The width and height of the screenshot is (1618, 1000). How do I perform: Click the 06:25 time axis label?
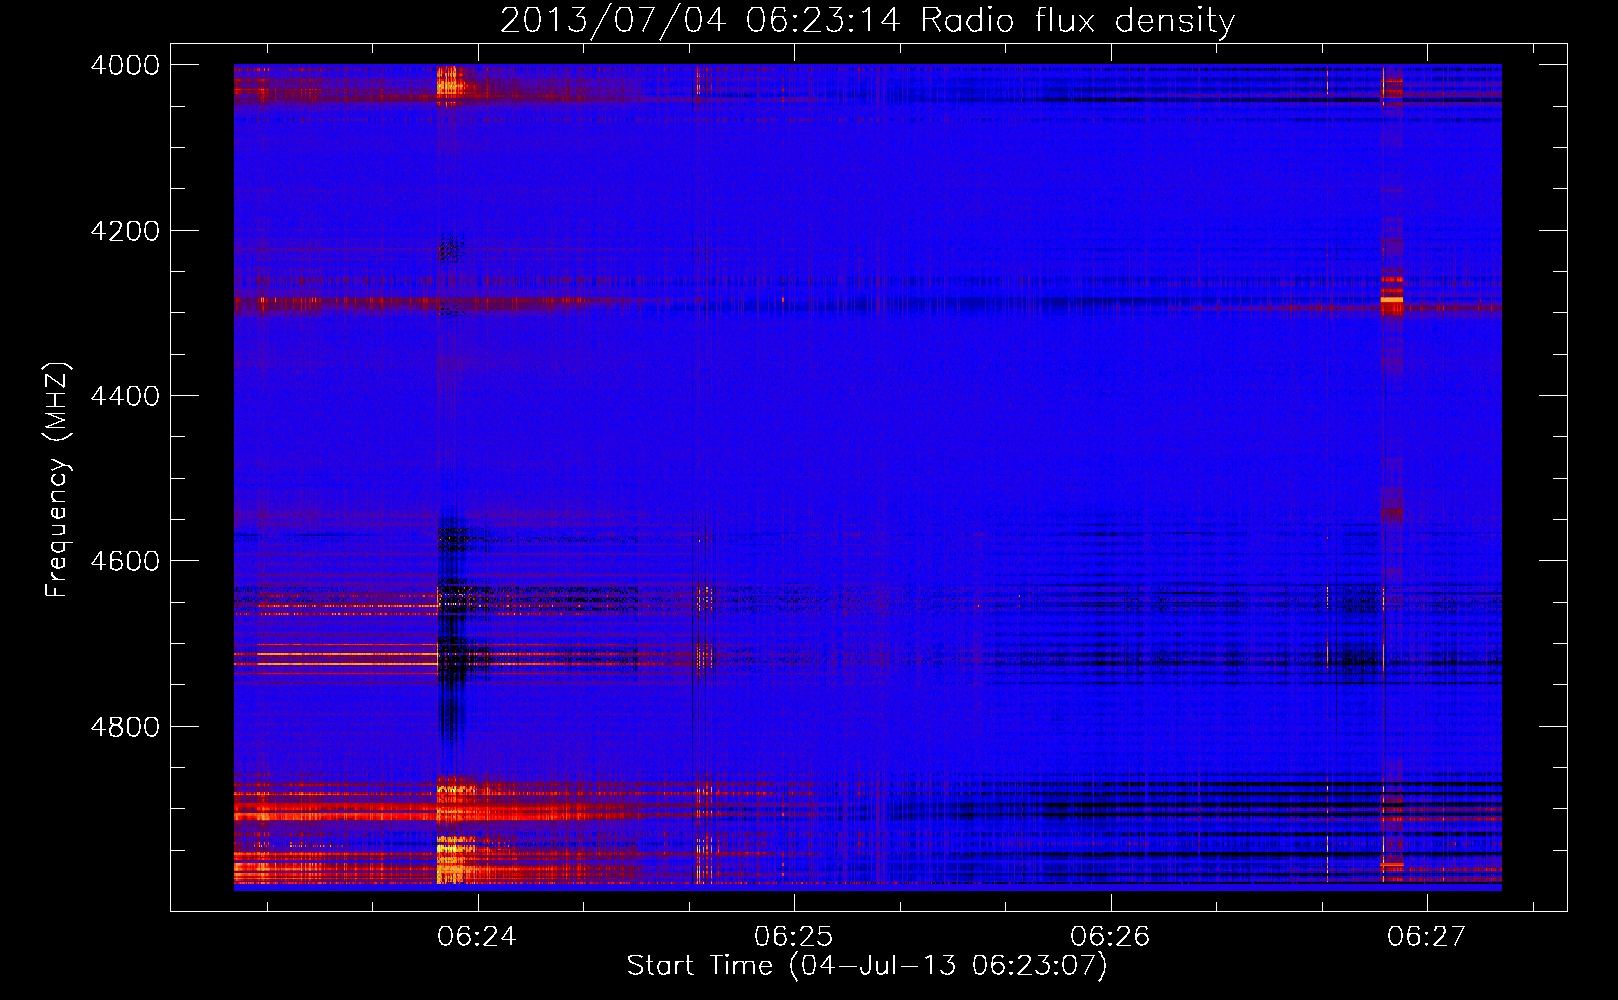[793, 936]
